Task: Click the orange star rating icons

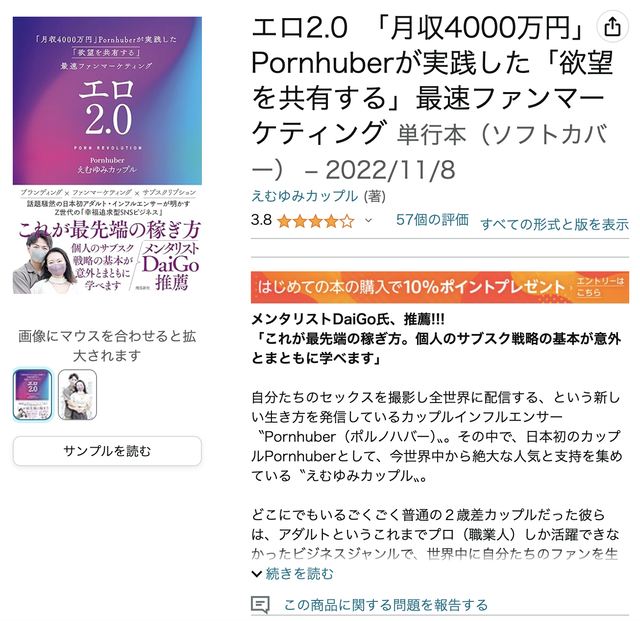Action: click(x=316, y=221)
